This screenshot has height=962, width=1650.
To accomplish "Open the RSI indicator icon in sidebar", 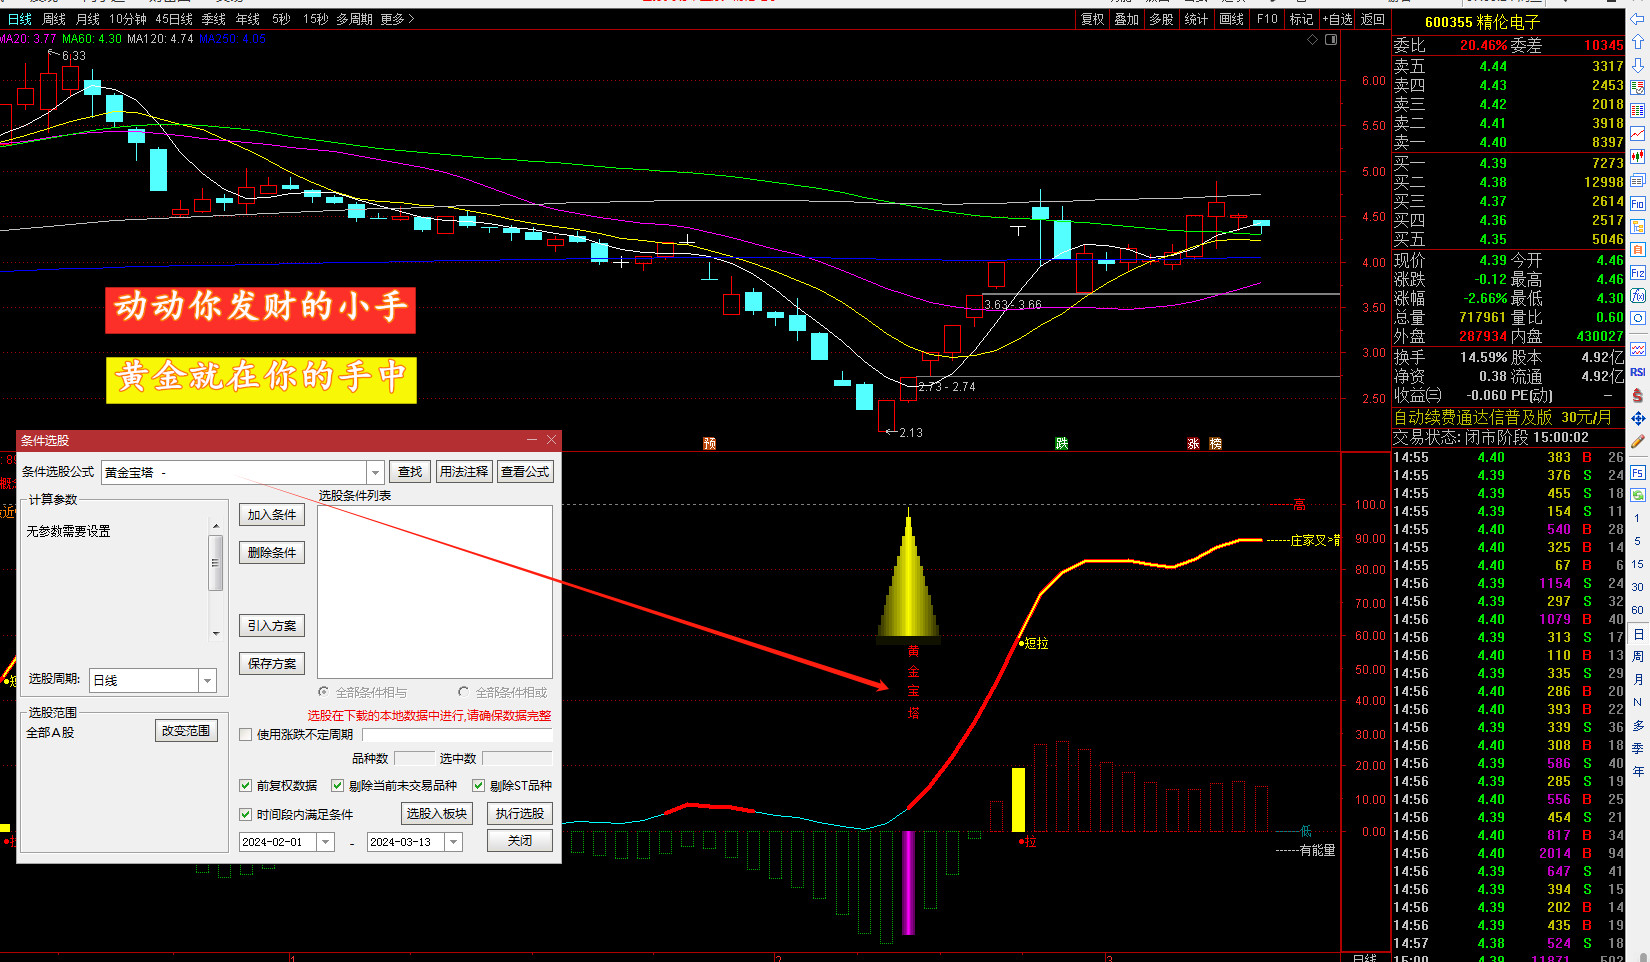I will click(1637, 372).
